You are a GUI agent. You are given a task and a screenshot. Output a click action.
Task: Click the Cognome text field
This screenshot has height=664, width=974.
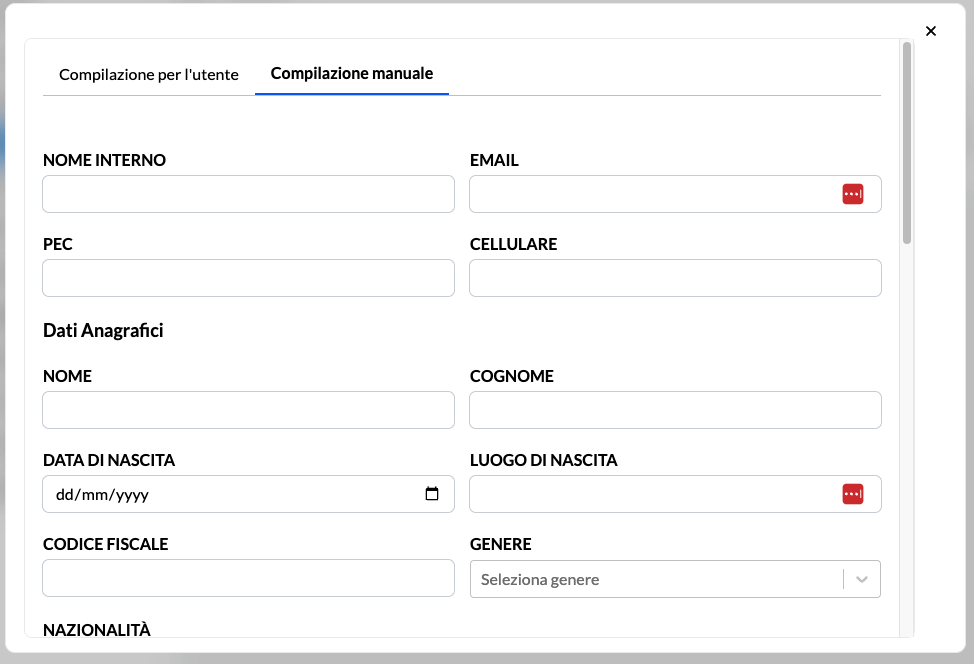[x=675, y=410]
